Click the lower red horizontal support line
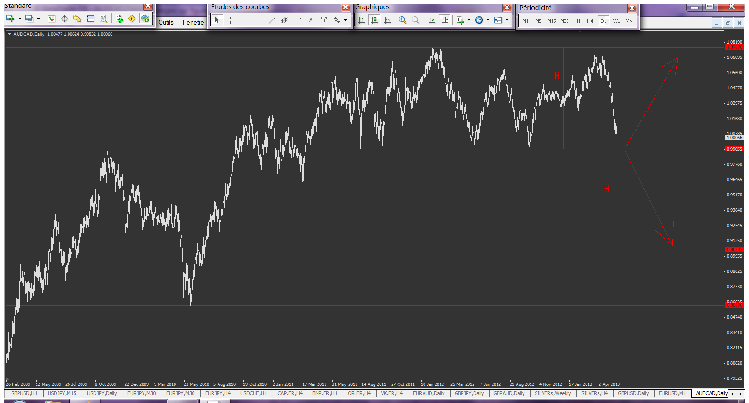Screen dimensions: 749x403 [365, 305]
